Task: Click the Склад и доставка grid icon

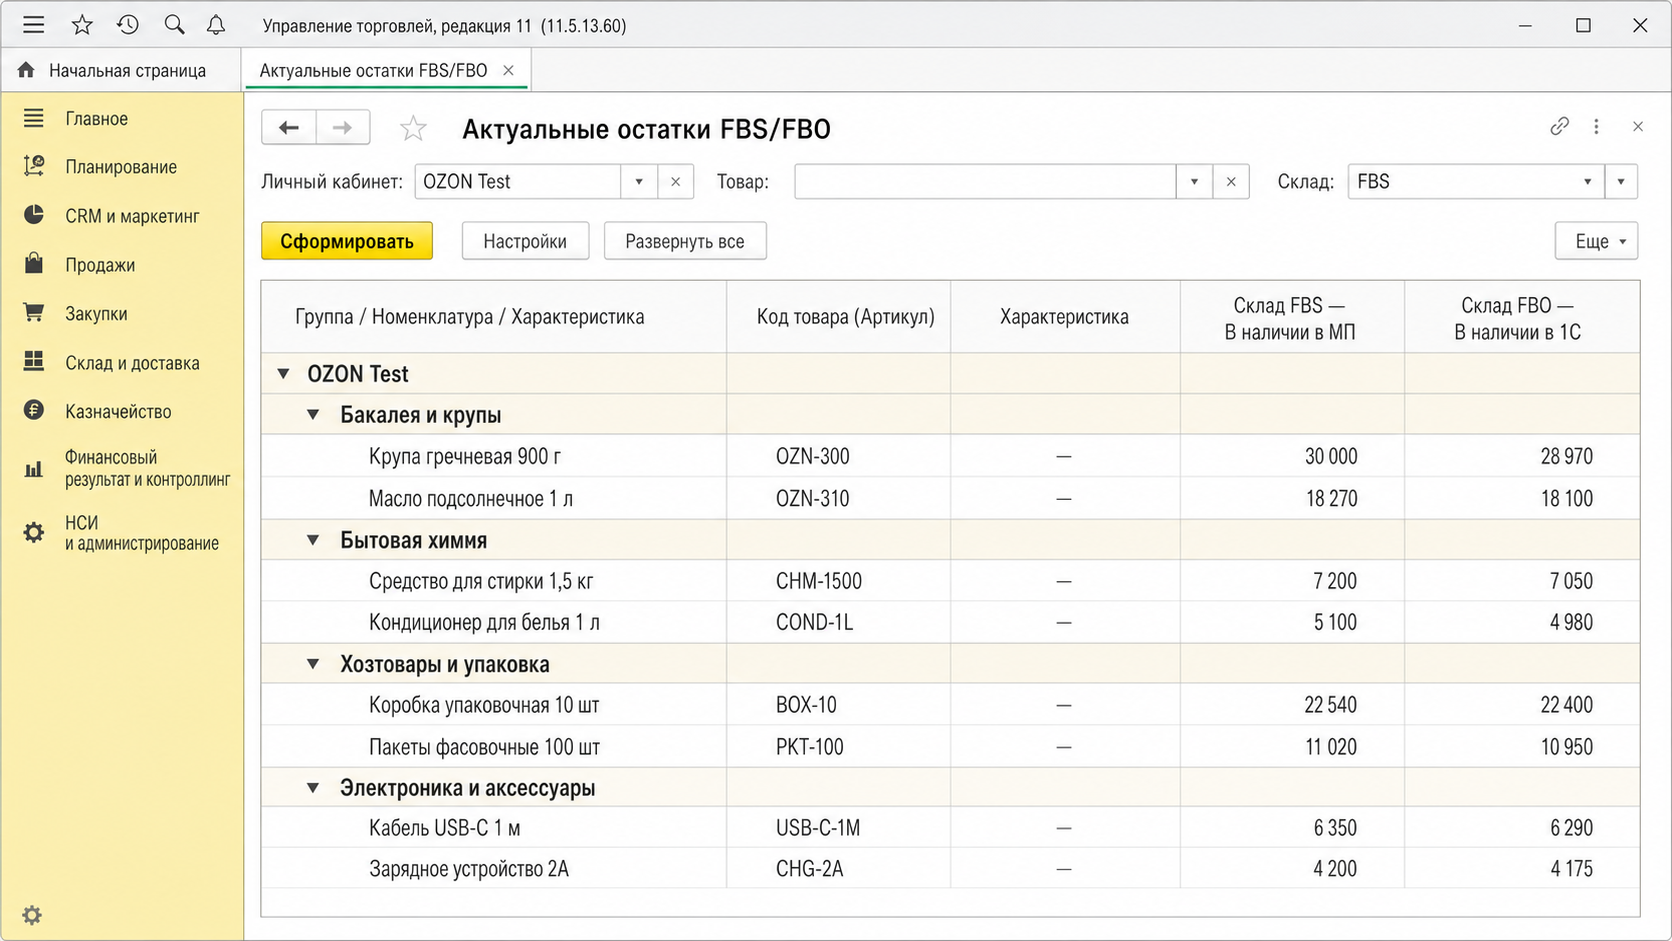Action: point(34,361)
